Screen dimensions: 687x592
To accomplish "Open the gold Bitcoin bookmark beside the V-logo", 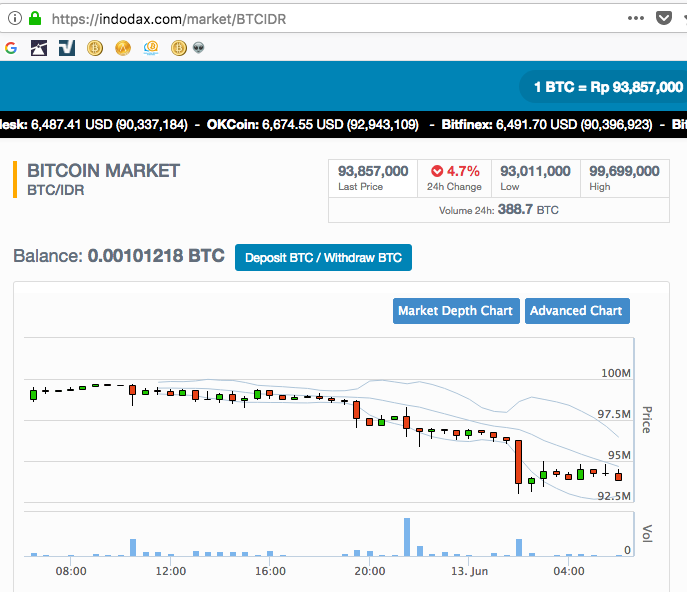I will (x=95, y=48).
